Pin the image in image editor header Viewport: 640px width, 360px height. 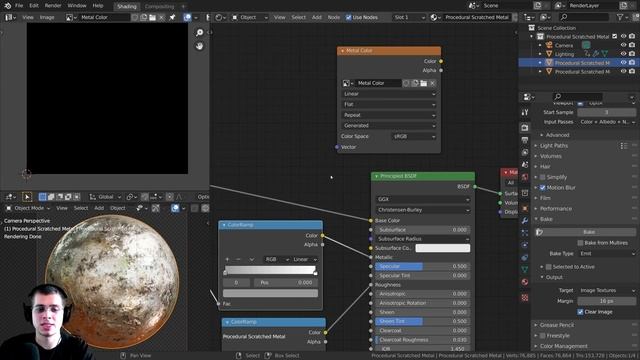coord(172,18)
